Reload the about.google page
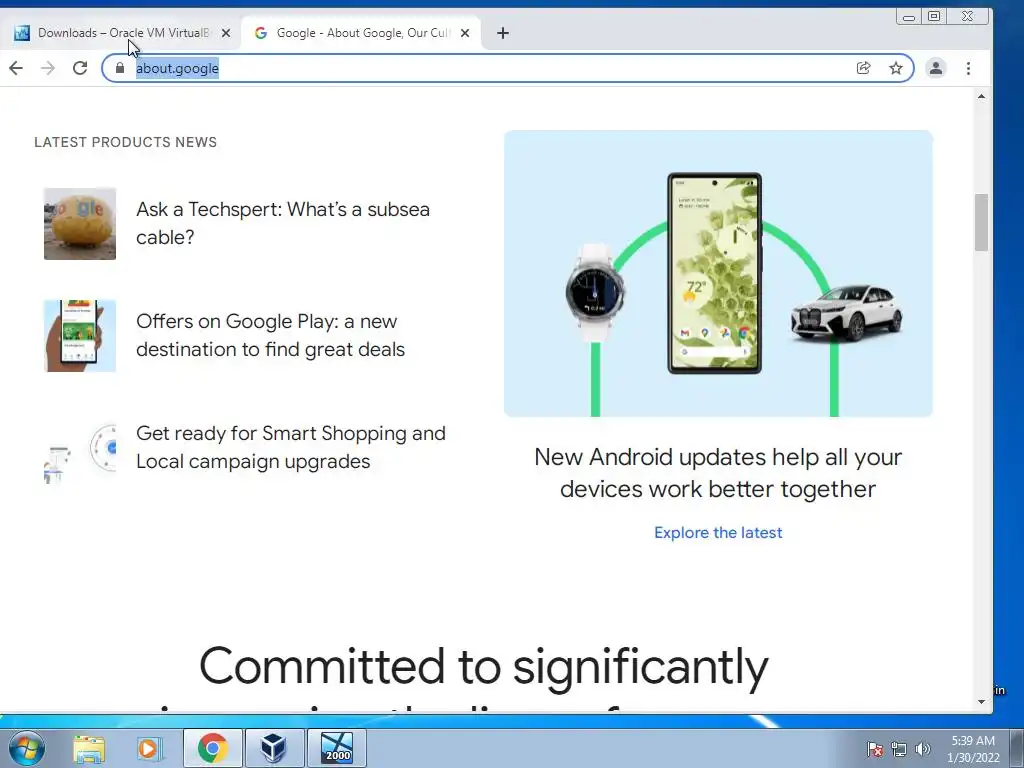1024x768 pixels. pyautogui.click(x=80, y=68)
